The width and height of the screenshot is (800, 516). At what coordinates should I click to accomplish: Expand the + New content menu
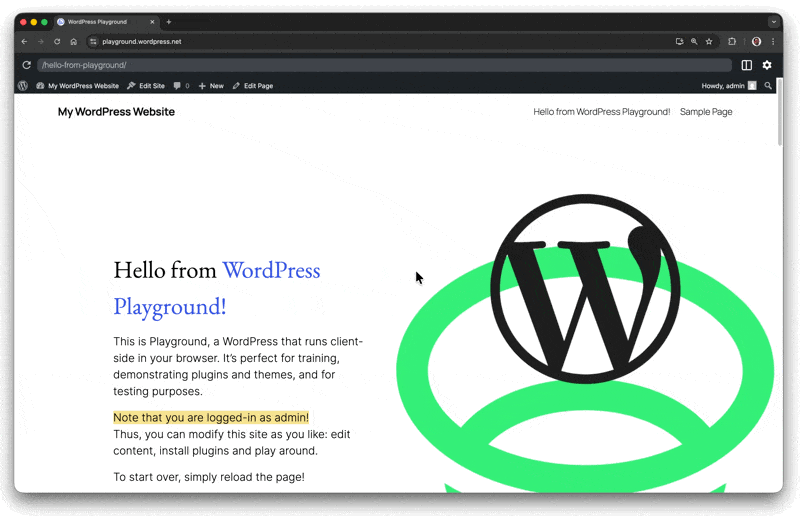pyautogui.click(x=211, y=86)
